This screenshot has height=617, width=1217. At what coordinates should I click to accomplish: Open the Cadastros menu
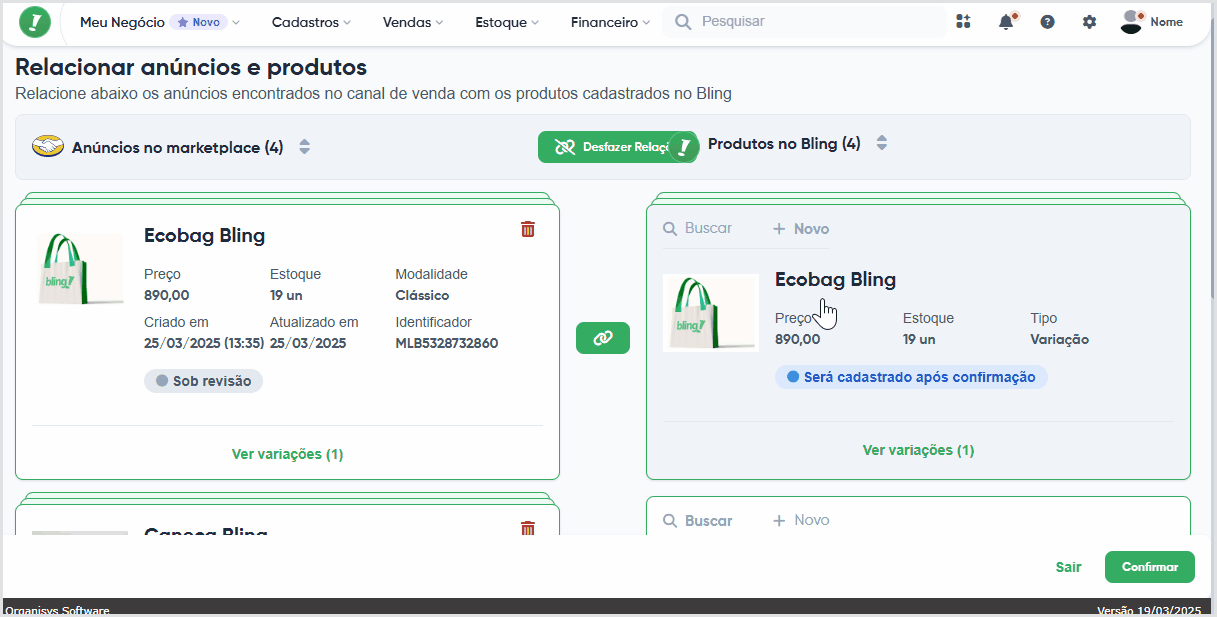pyautogui.click(x=311, y=22)
